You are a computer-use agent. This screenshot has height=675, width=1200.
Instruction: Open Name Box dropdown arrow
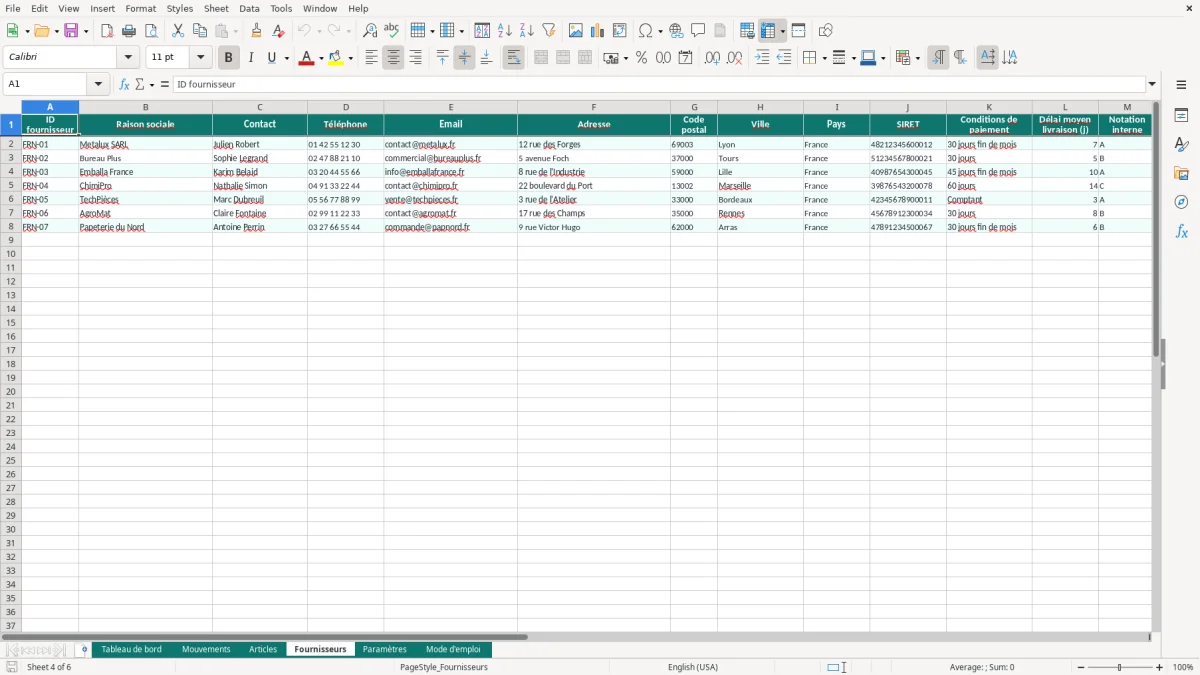(99, 85)
